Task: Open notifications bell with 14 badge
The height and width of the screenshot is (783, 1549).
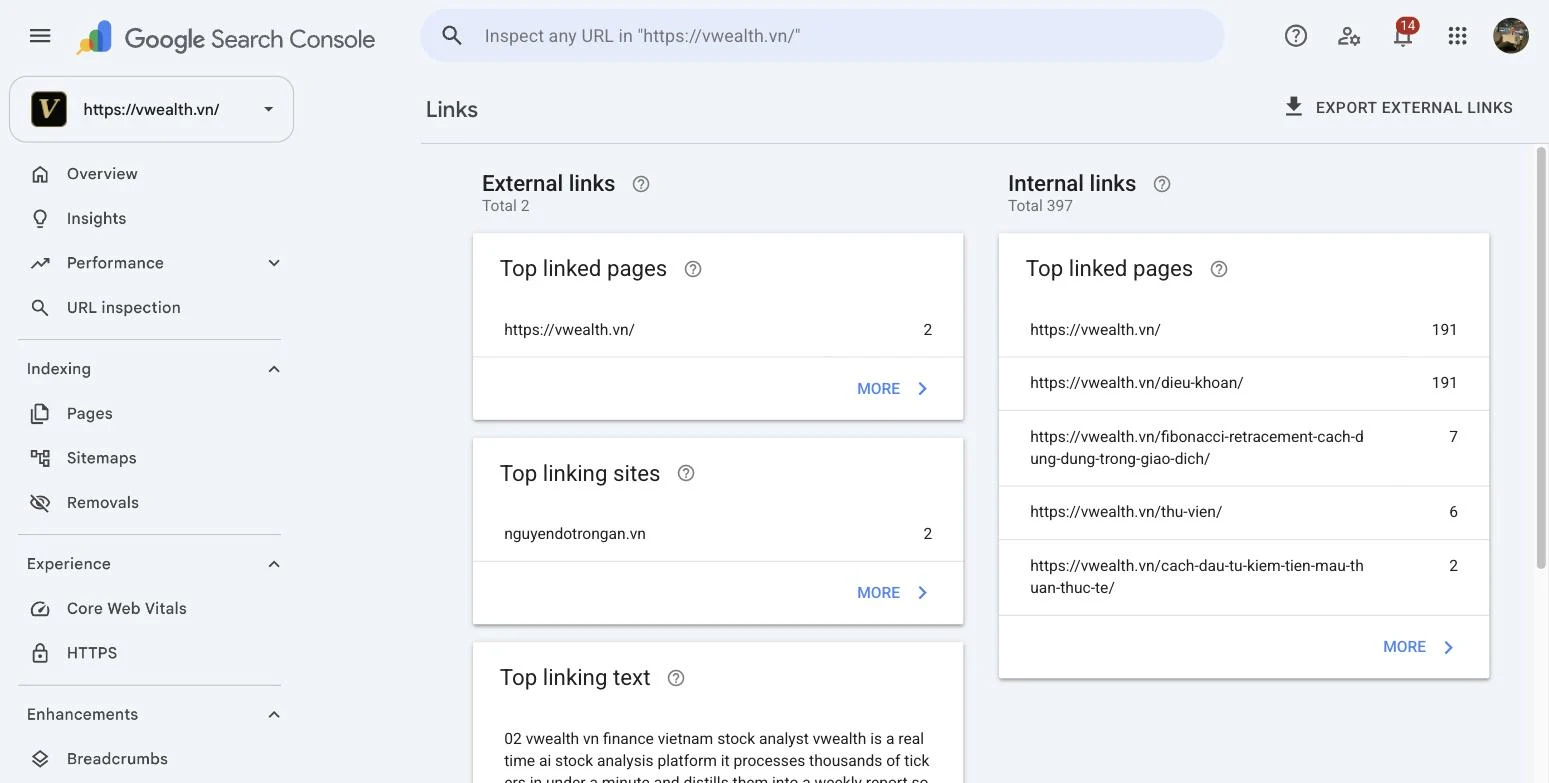Action: [1403, 35]
